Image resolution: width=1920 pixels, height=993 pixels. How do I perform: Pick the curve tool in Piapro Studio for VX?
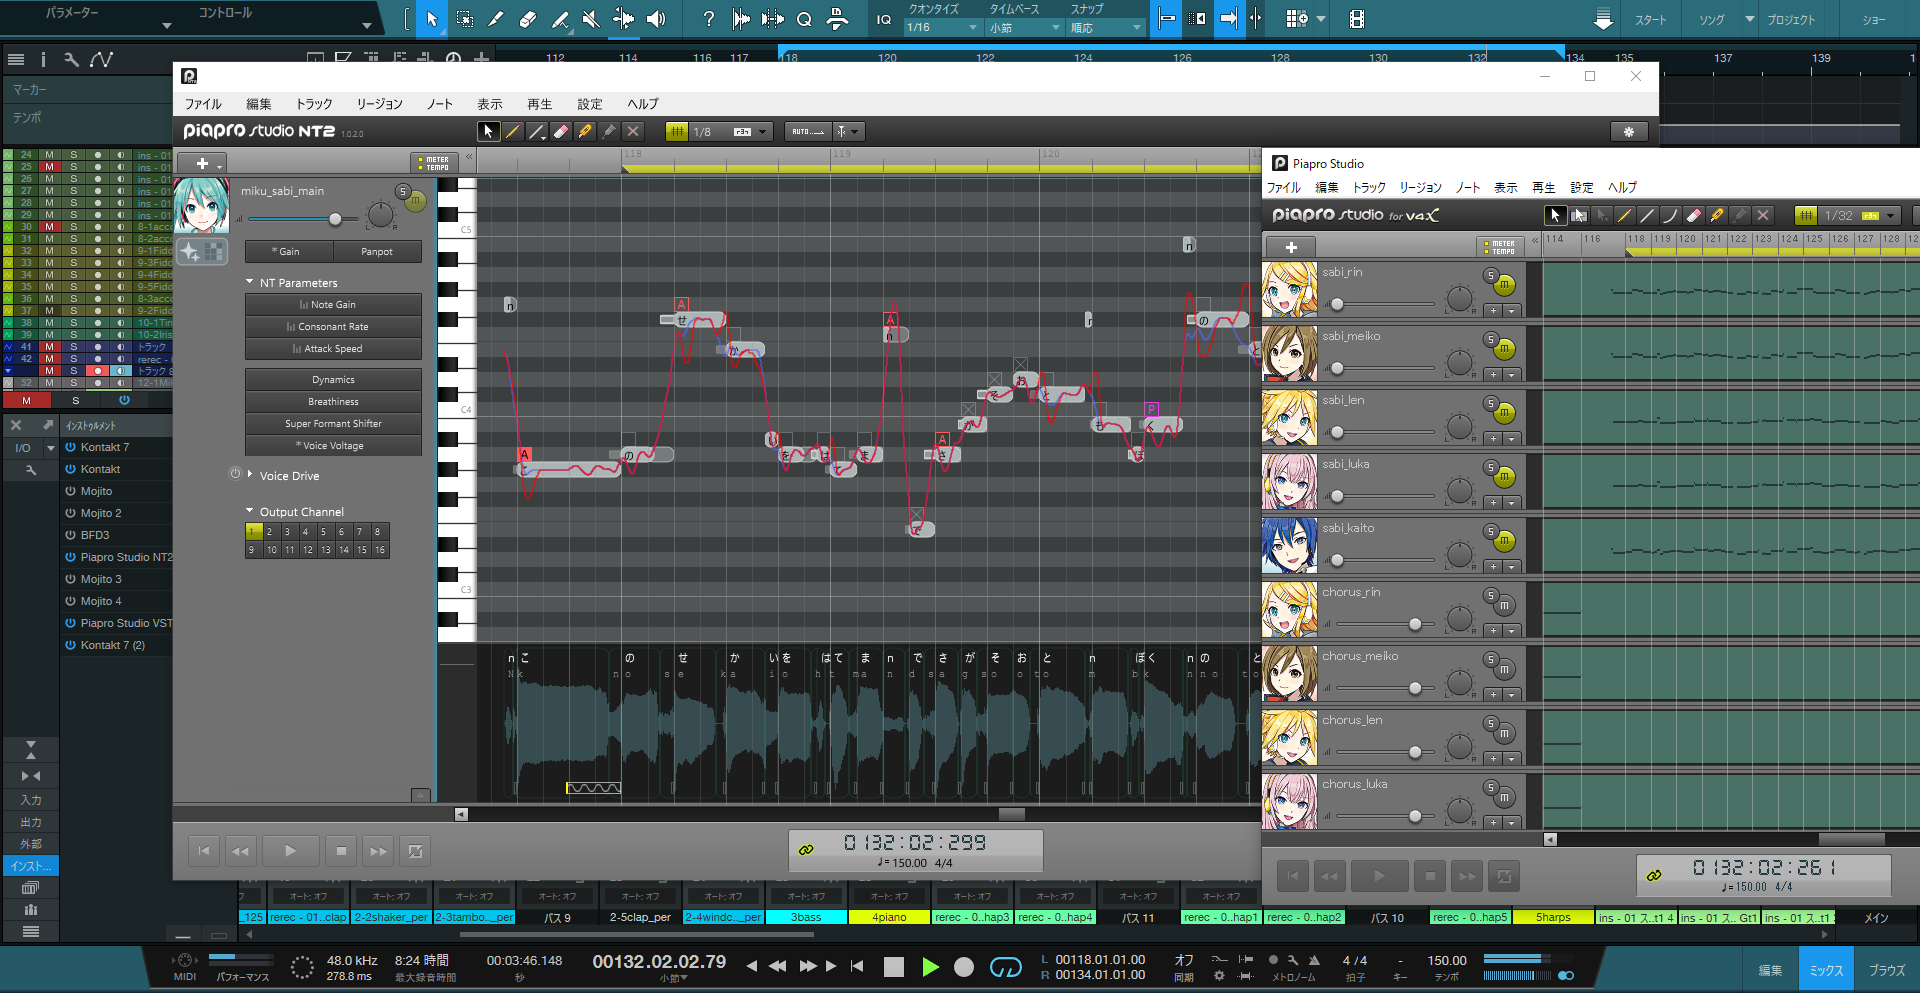pyautogui.click(x=1670, y=215)
